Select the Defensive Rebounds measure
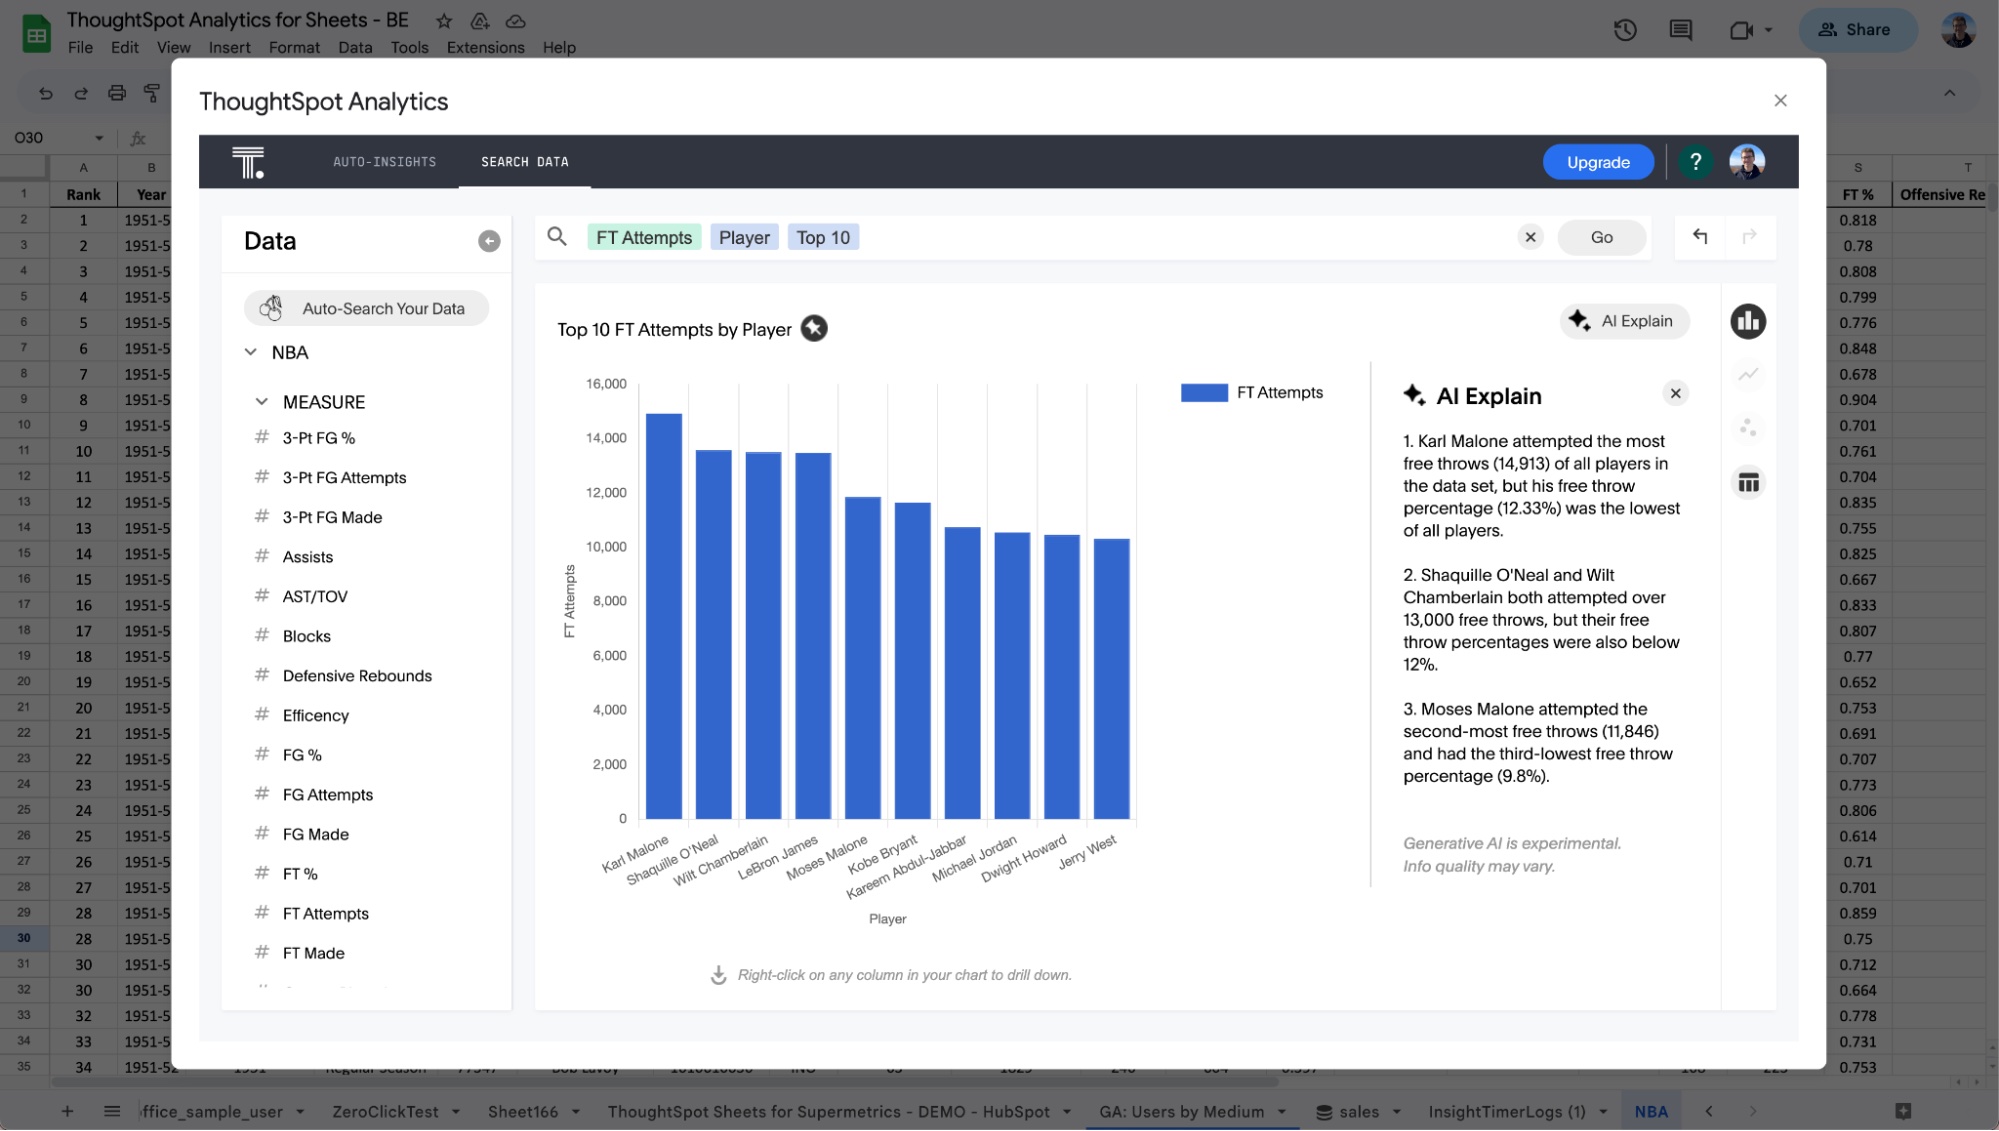Viewport: 1999px width, 1131px height. tap(357, 676)
